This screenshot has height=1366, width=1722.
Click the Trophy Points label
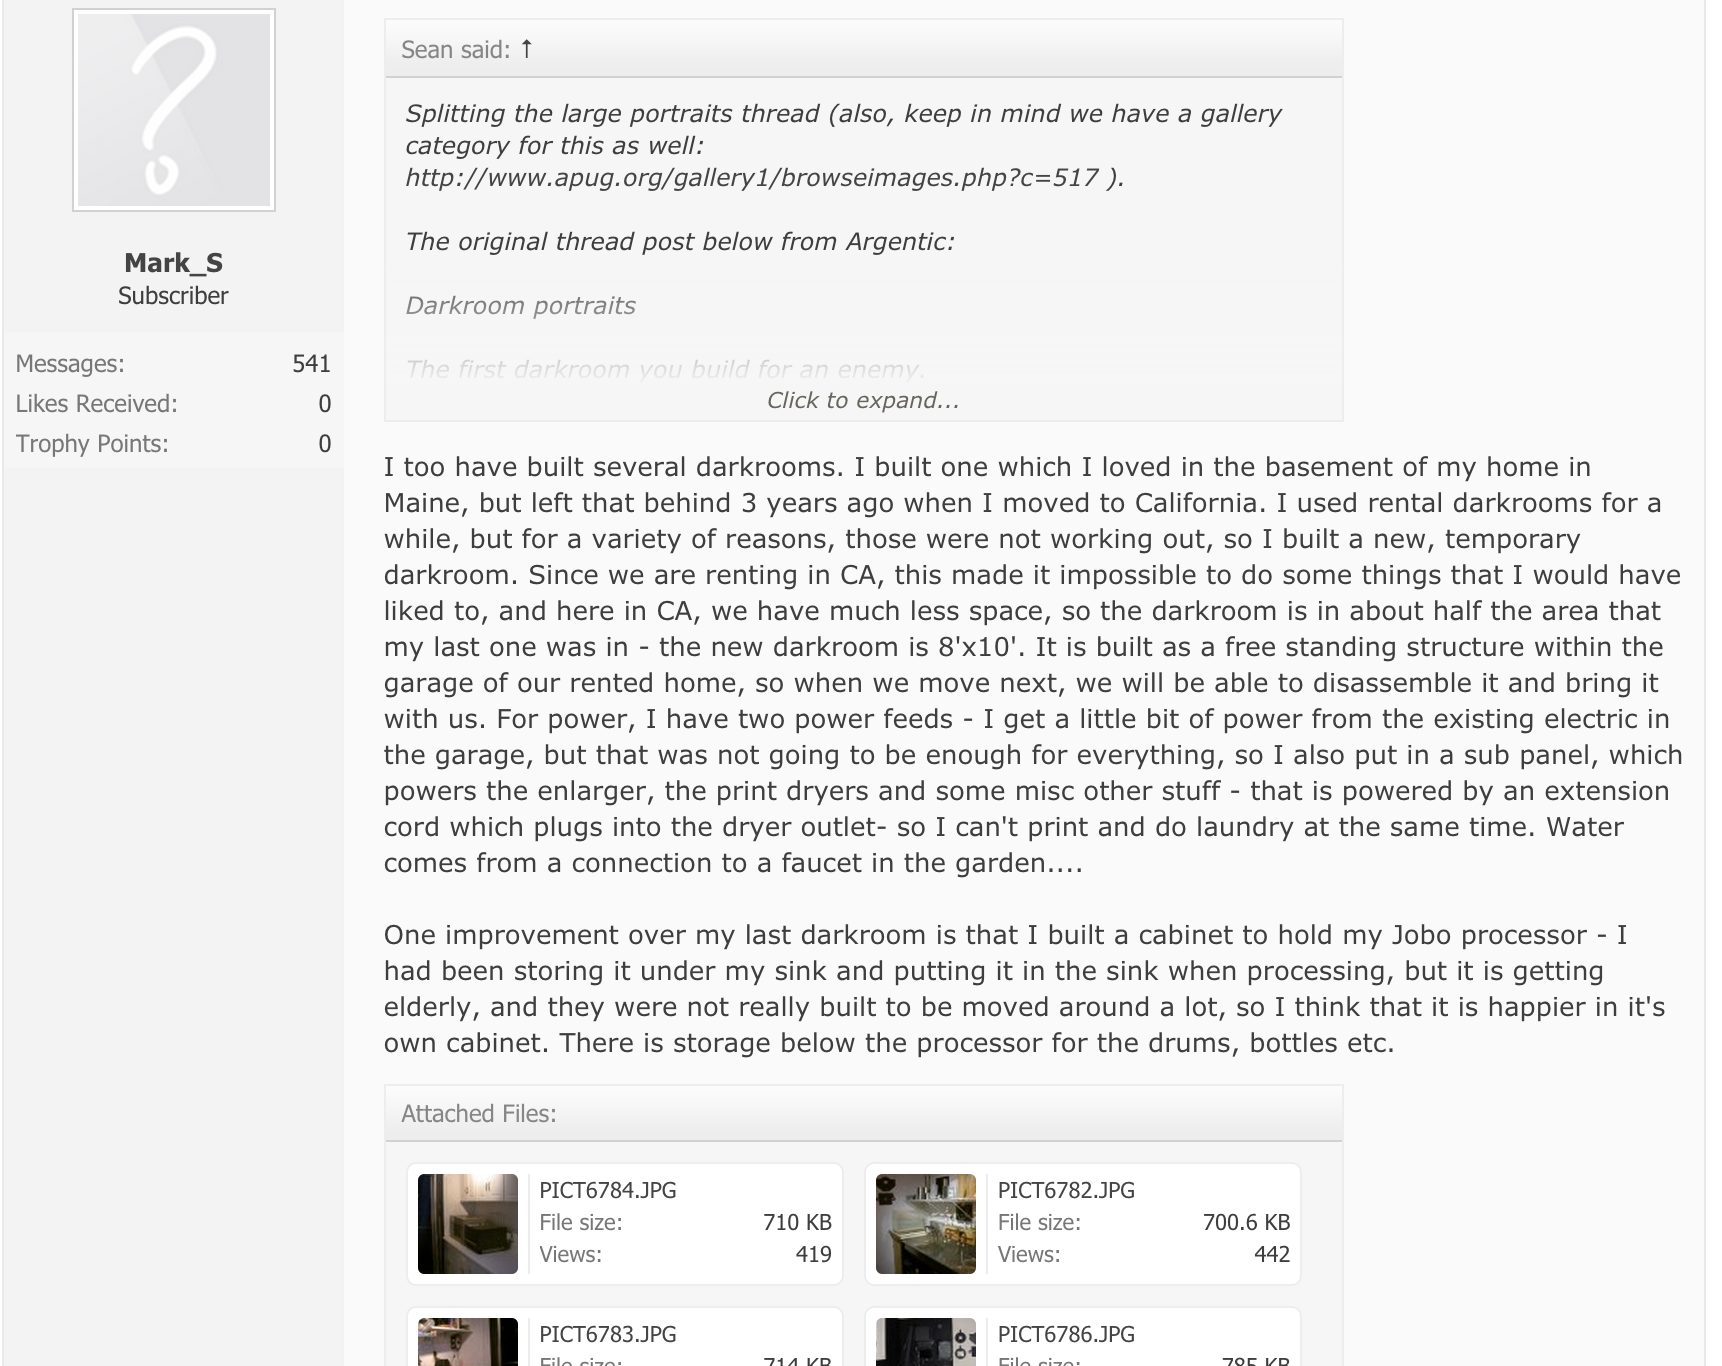(x=92, y=444)
